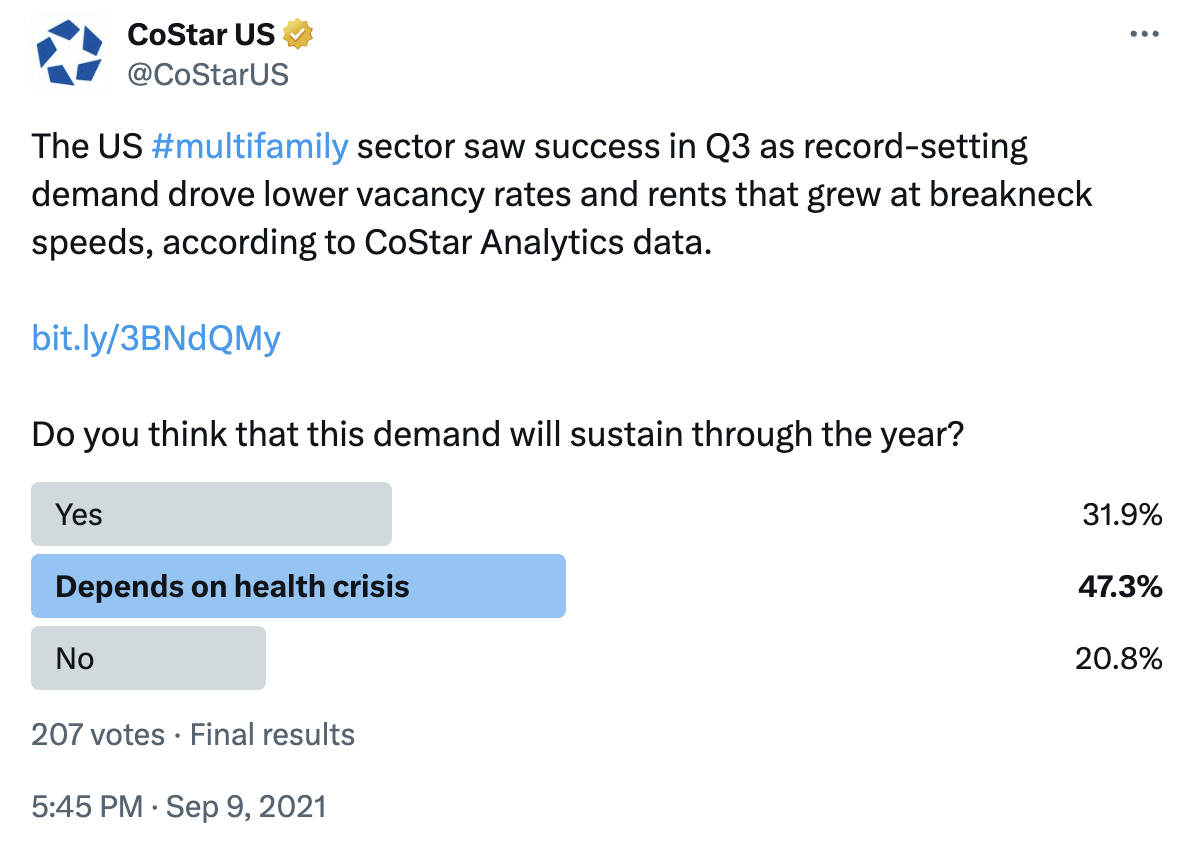Open the #multifamily hashtag
1190x854 pixels.
click(250, 147)
